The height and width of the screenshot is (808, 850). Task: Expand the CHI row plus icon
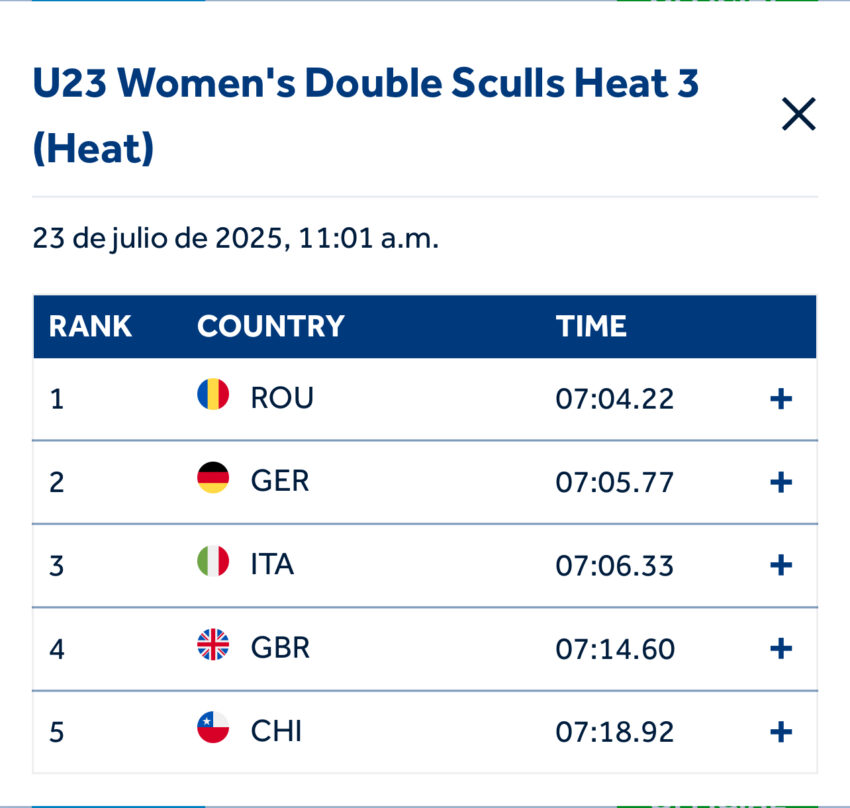[x=781, y=732]
